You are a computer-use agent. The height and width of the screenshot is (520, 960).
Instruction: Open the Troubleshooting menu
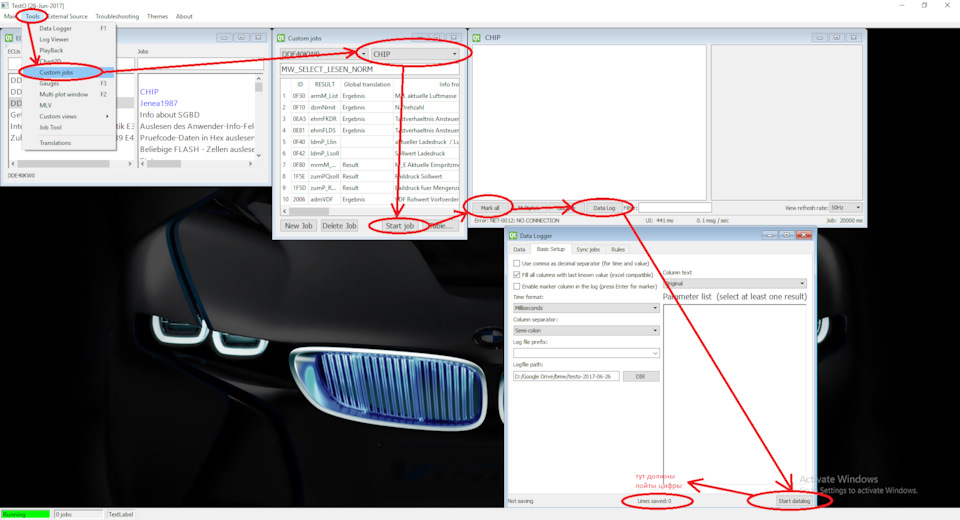(117, 17)
